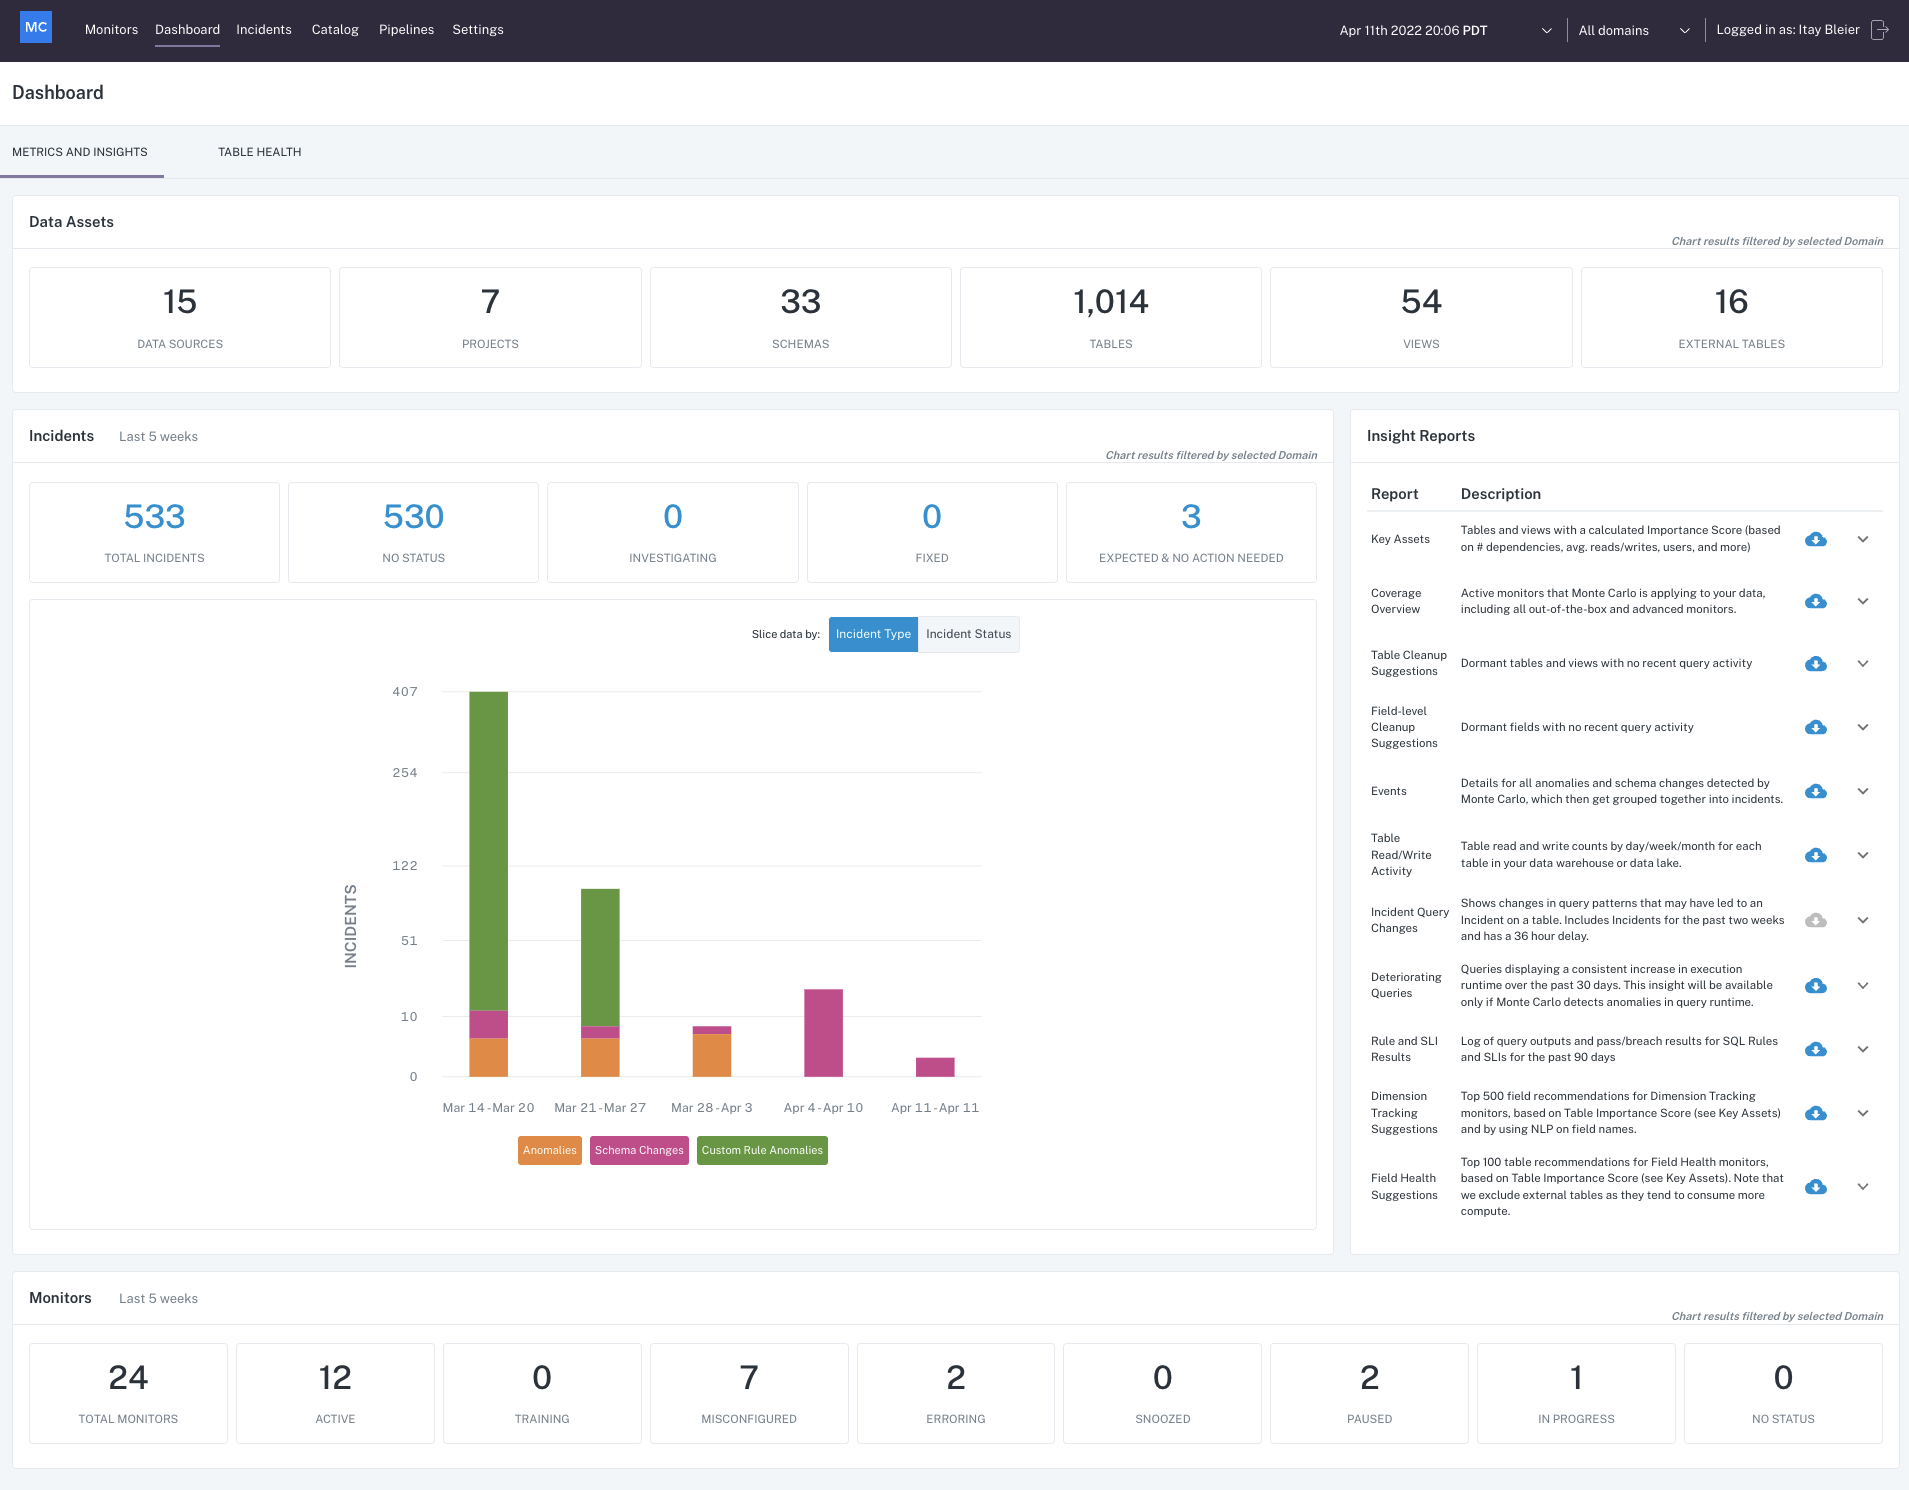This screenshot has width=1909, height=1490.
Task: Click the 1 In Progress monitors card
Action: pos(1577,1393)
